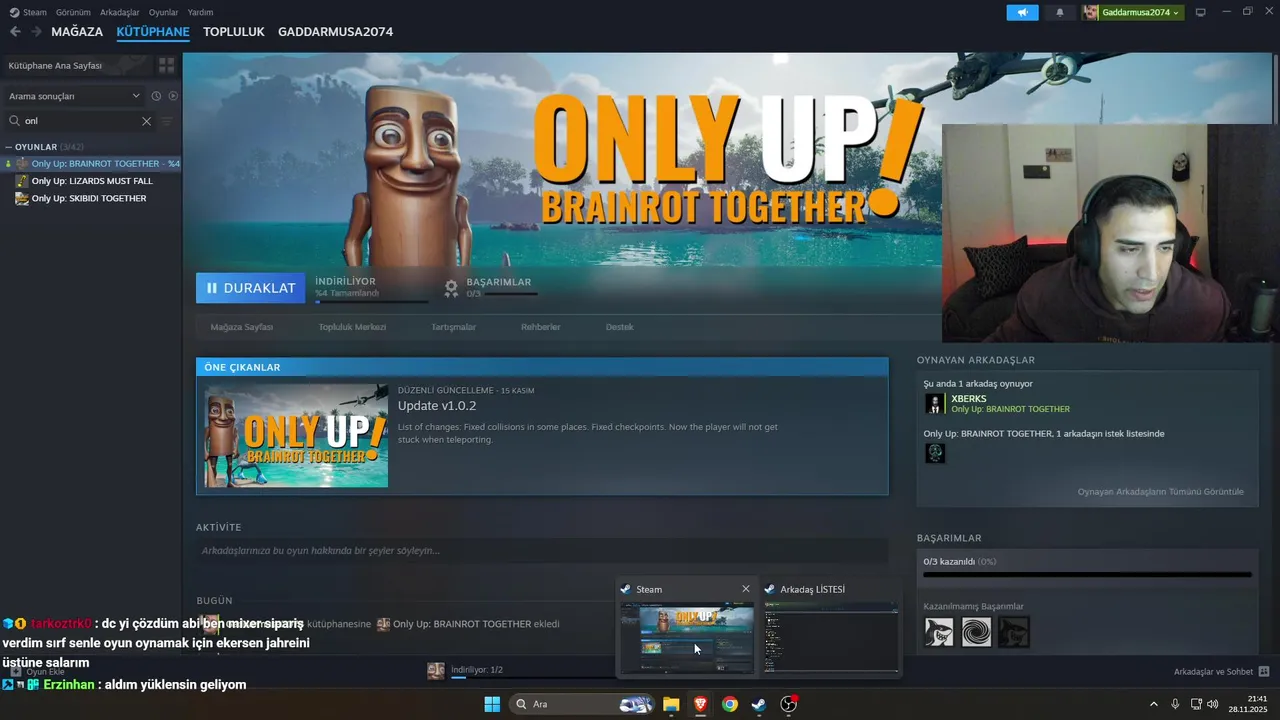Go back with the left arrow
1280x720 pixels.
pos(15,32)
